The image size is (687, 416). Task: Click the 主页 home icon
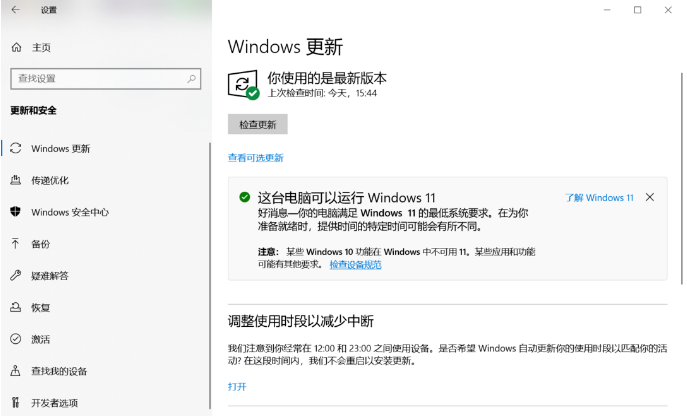[x=16, y=47]
